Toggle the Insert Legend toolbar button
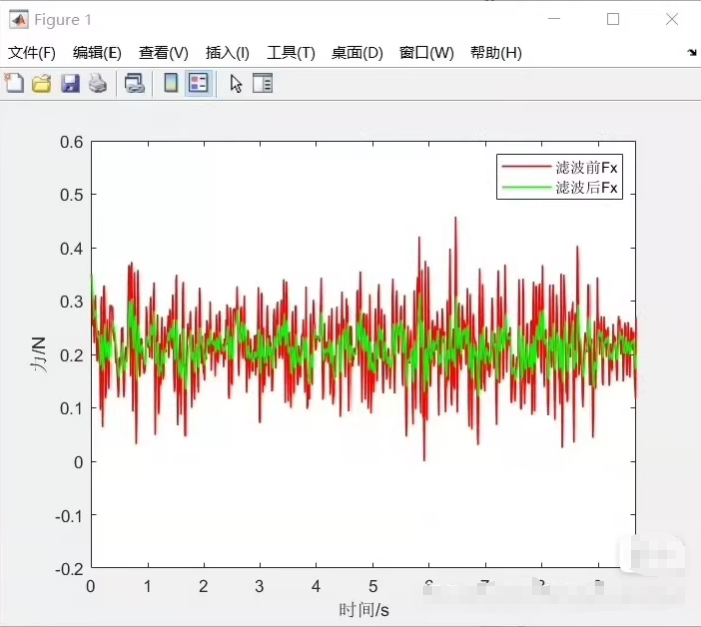The height and width of the screenshot is (627, 701). pyautogui.click(x=198, y=83)
